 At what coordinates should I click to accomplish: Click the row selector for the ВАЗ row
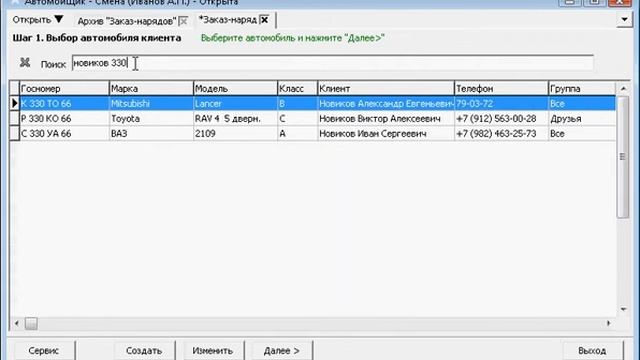14,133
